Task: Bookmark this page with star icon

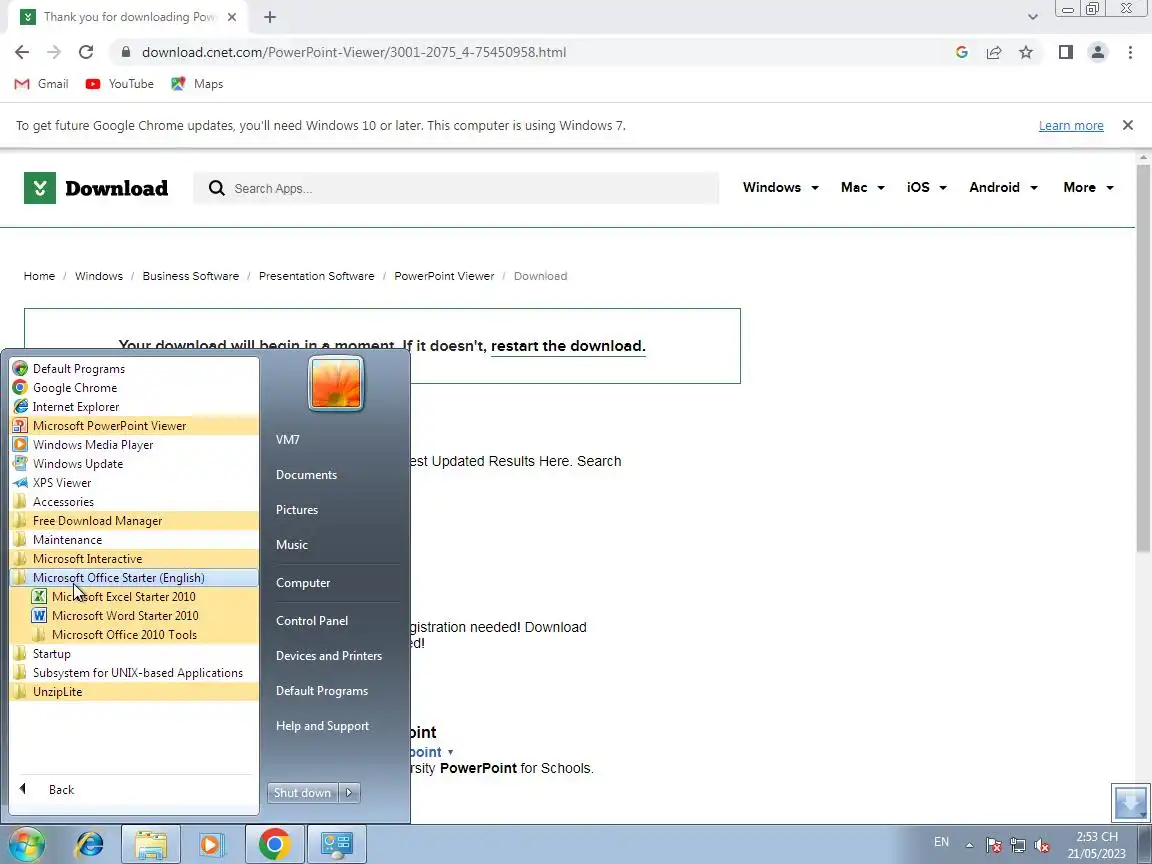Action: point(1026,52)
